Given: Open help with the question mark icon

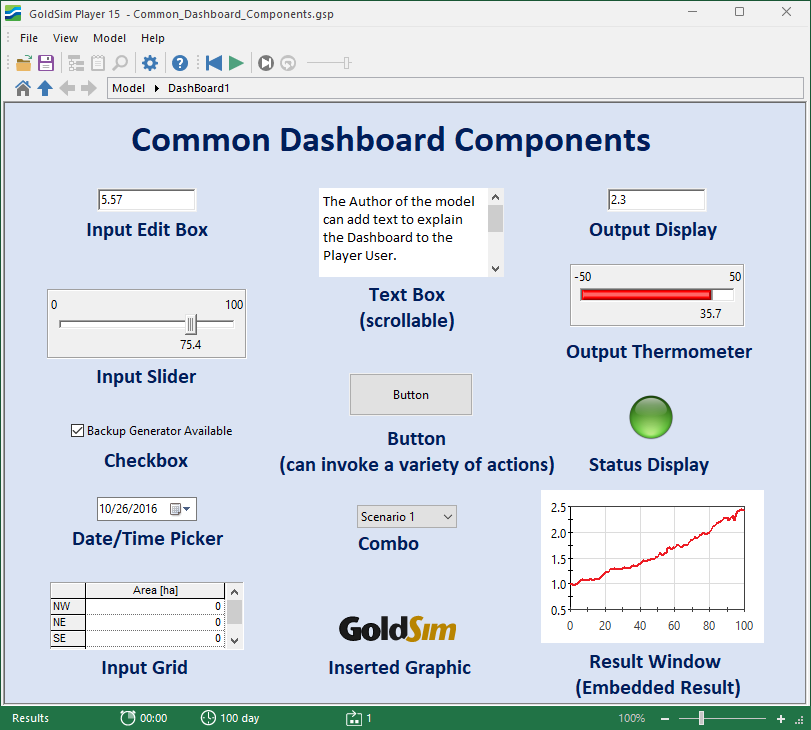Looking at the screenshot, I should (180, 63).
